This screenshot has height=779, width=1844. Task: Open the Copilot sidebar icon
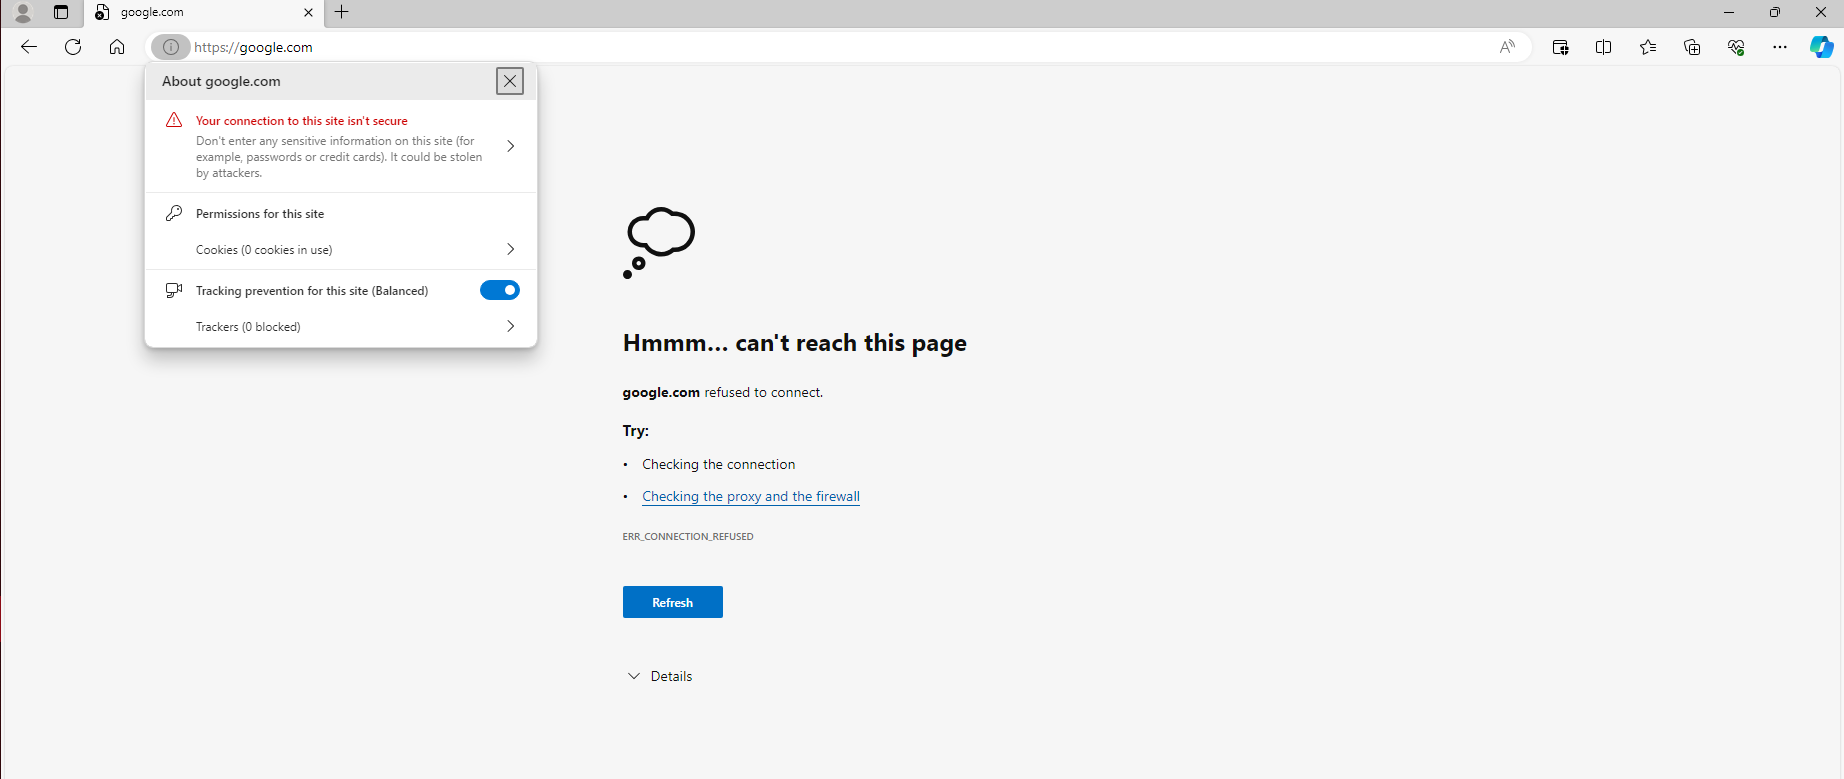coord(1822,47)
